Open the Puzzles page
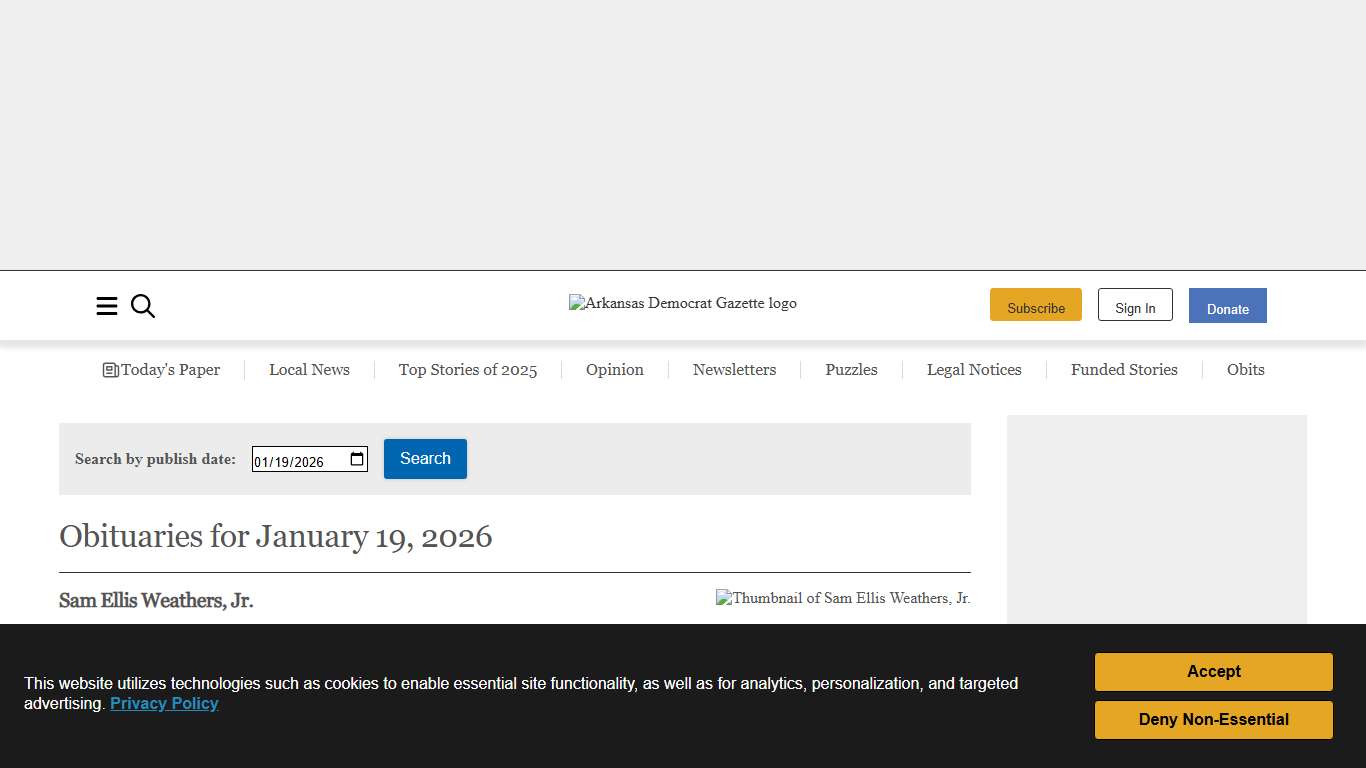 coord(851,370)
